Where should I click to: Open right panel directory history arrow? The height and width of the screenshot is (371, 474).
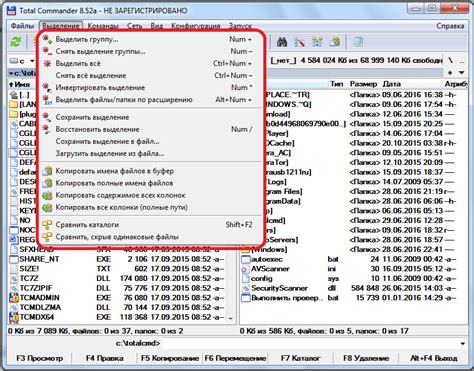pos(462,73)
